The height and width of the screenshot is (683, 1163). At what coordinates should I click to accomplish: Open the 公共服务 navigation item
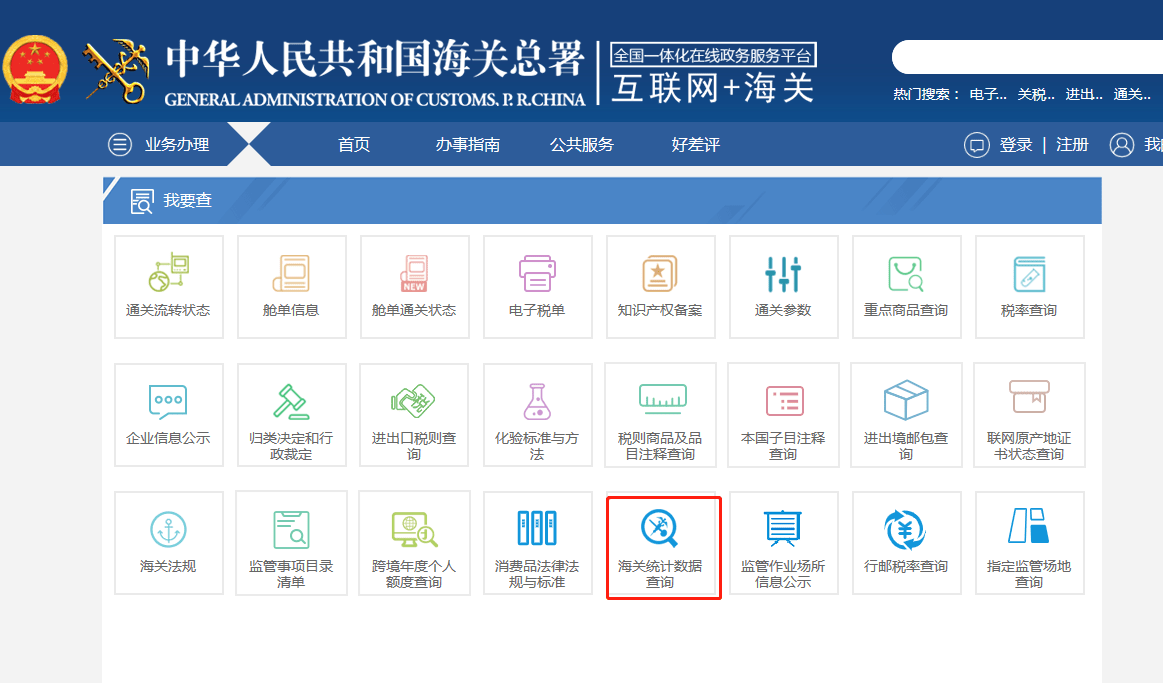point(581,143)
